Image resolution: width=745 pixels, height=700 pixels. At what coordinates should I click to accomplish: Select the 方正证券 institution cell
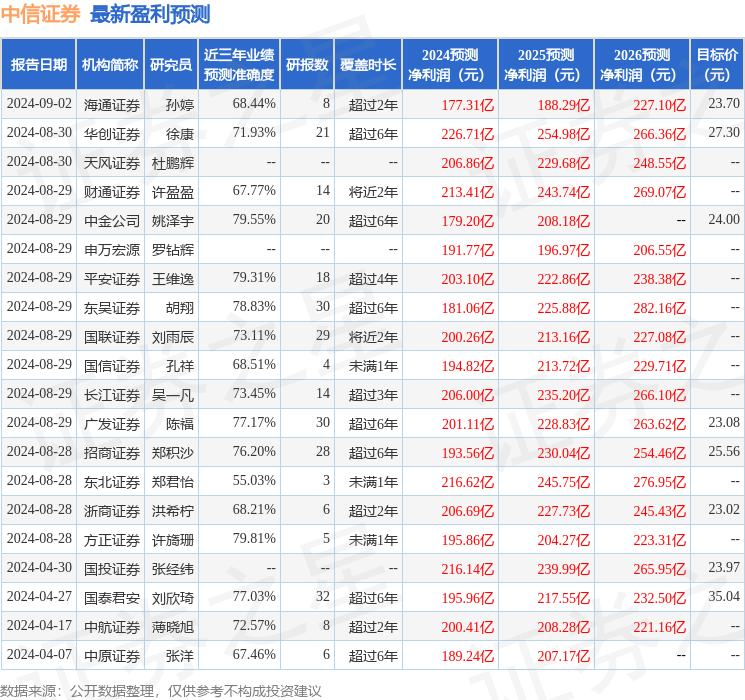coord(112,539)
